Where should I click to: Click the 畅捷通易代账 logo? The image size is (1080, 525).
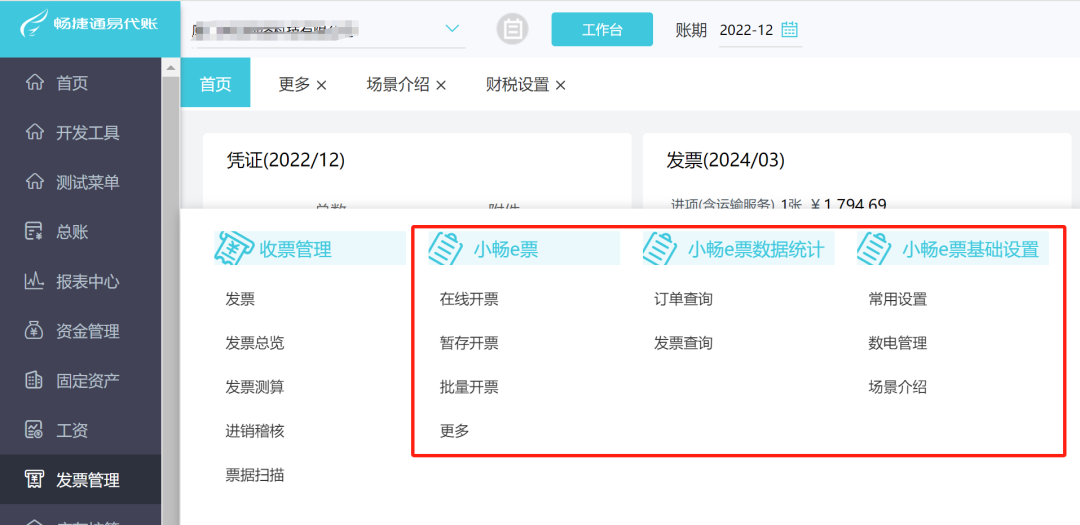(90, 24)
